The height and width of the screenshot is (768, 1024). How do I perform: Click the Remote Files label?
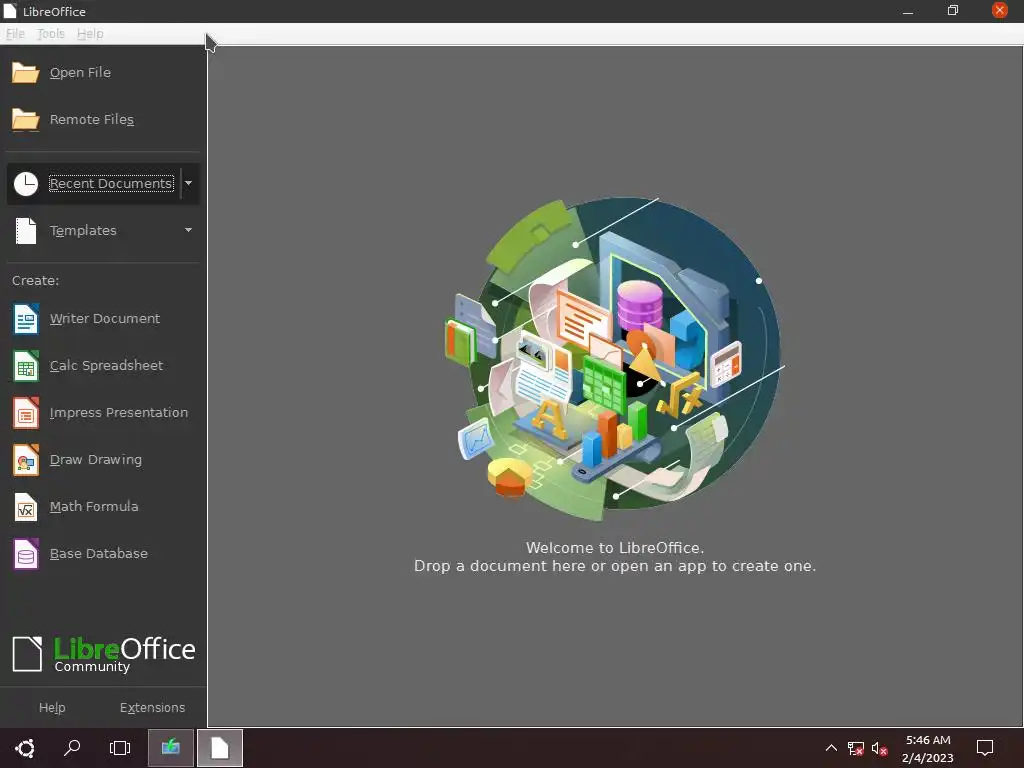(92, 120)
